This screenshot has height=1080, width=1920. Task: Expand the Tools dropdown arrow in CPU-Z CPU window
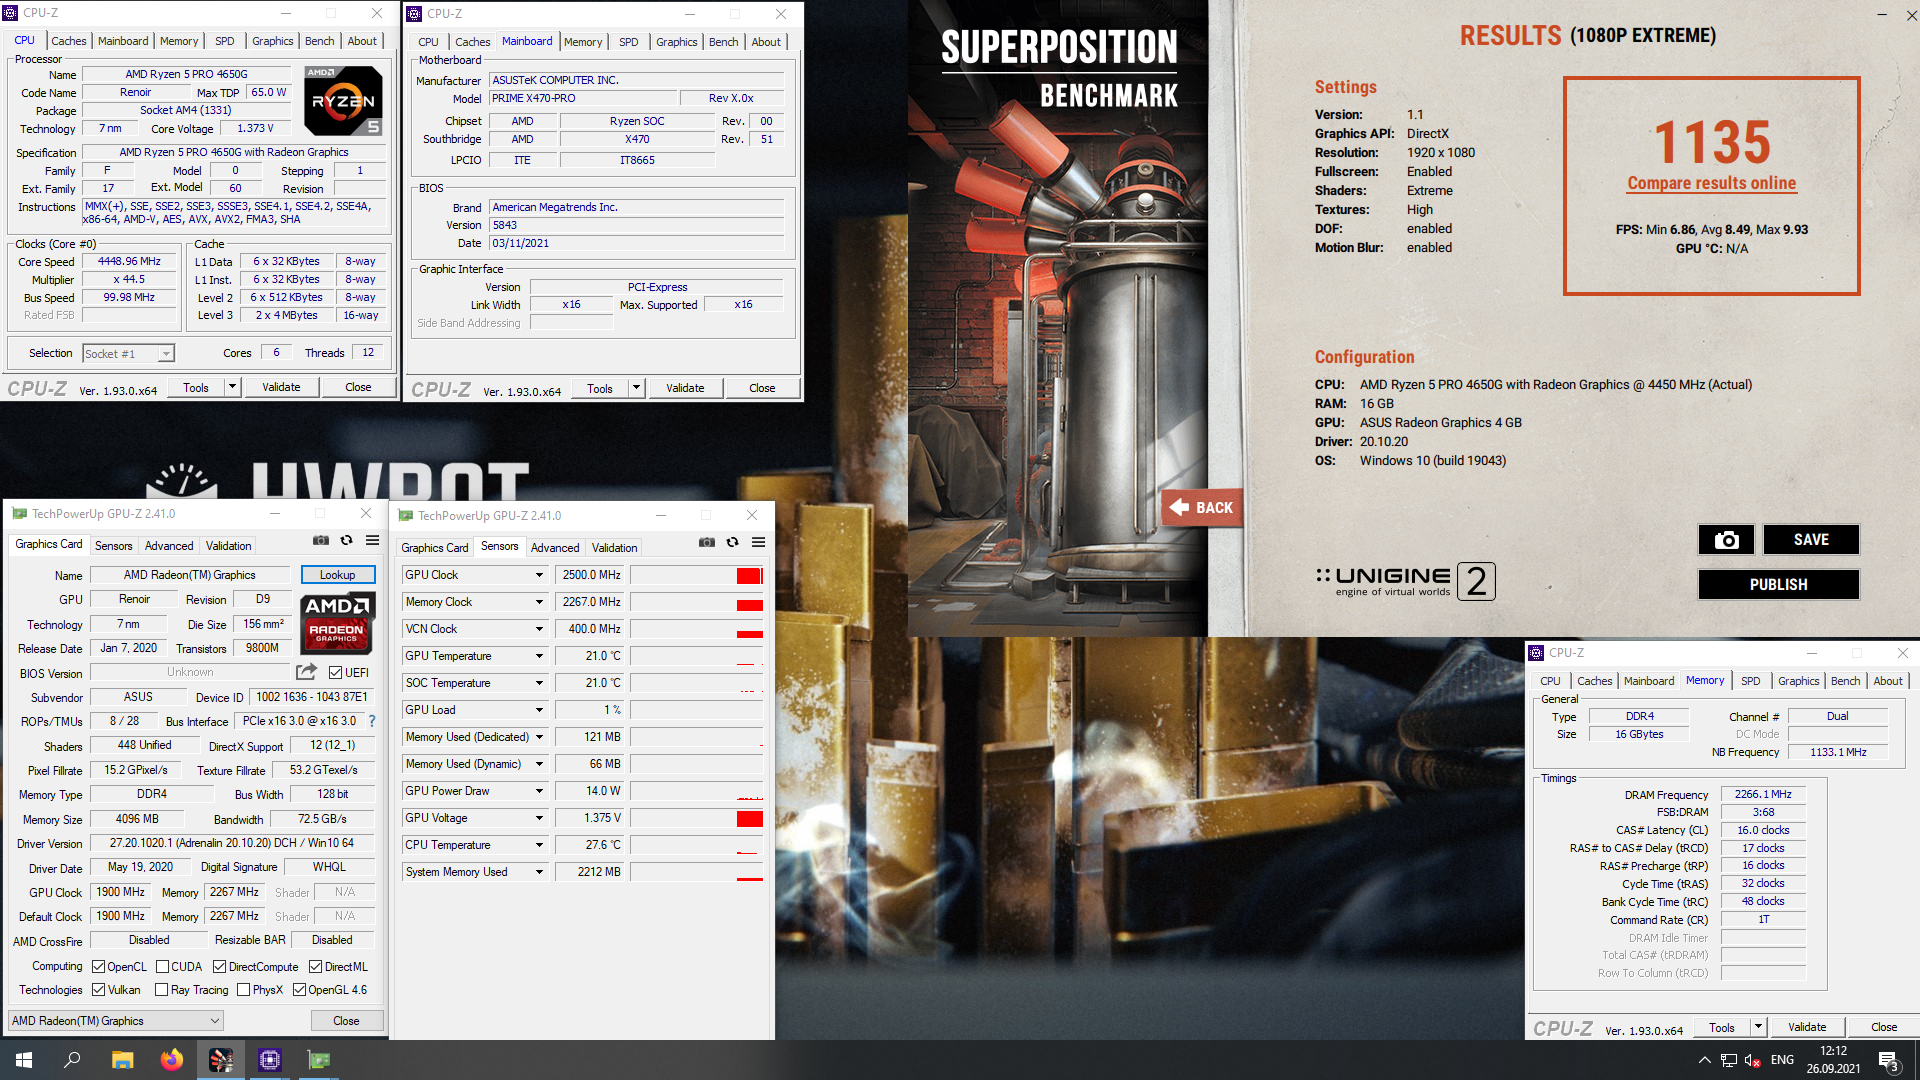click(232, 387)
